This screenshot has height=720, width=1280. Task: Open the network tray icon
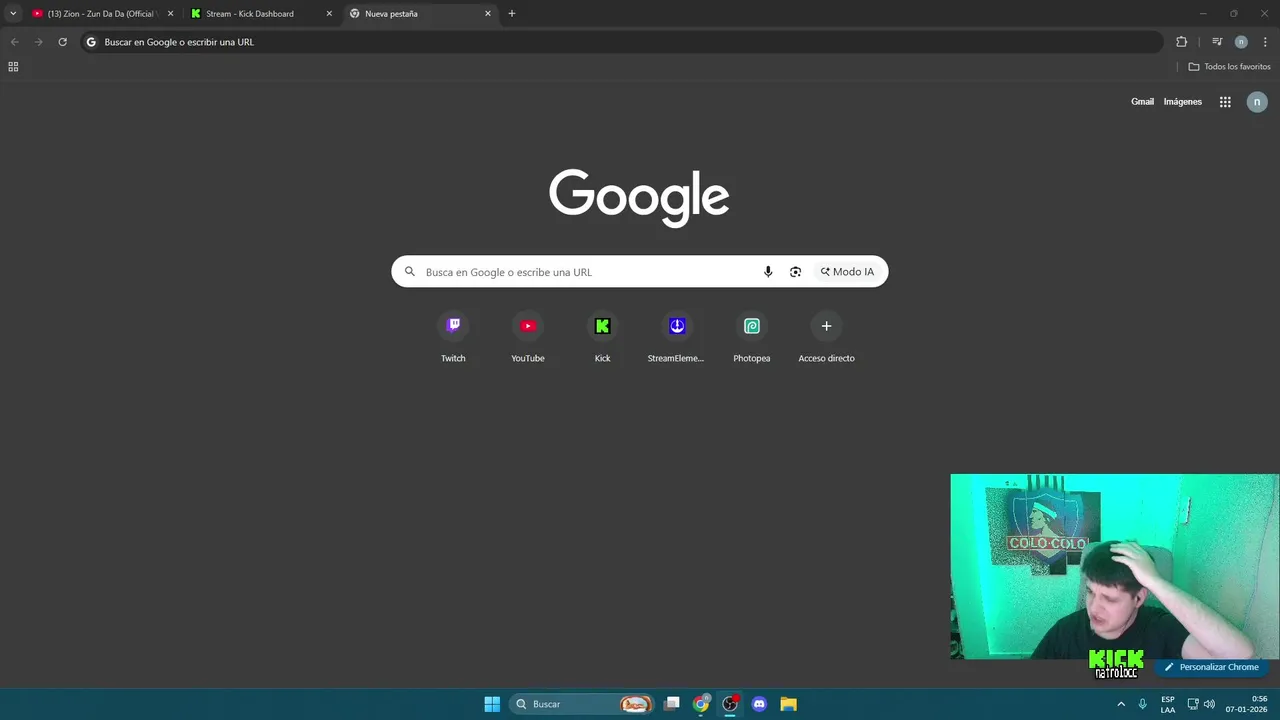[x=1193, y=704]
